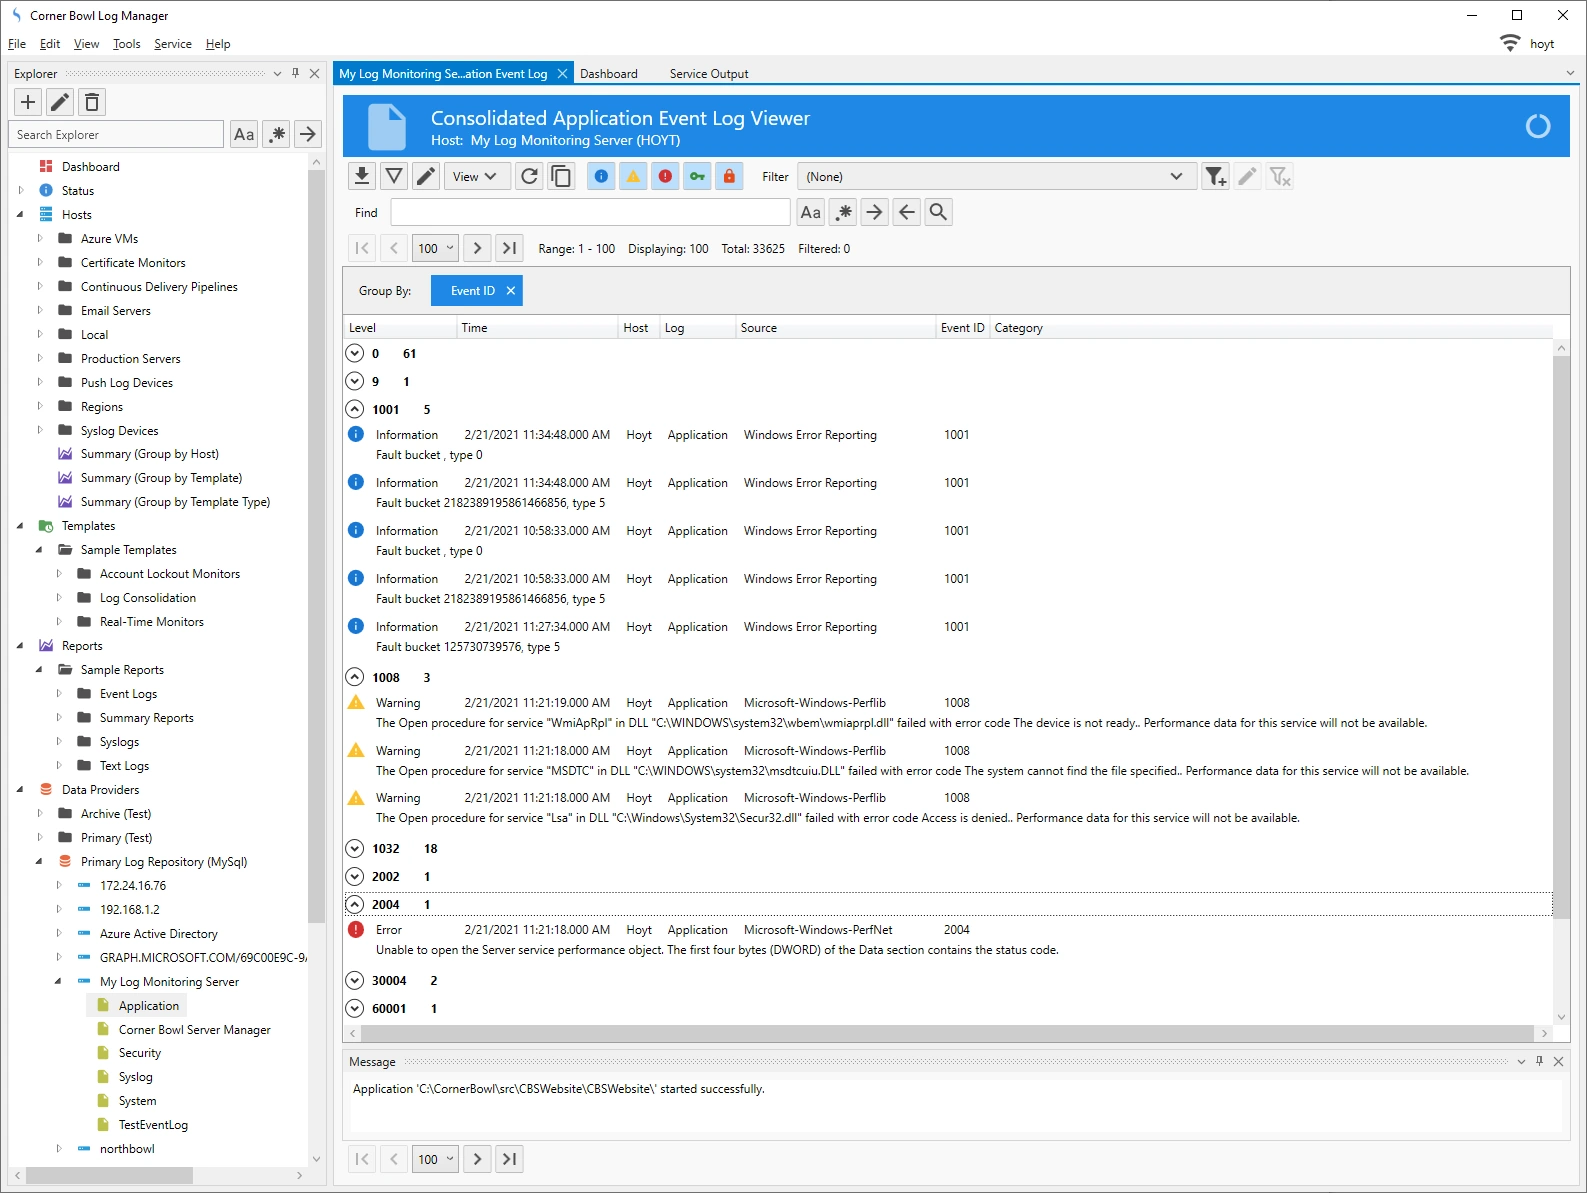
Task: Toggle Audit Failure lock filter
Action: [x=729, y=176]
